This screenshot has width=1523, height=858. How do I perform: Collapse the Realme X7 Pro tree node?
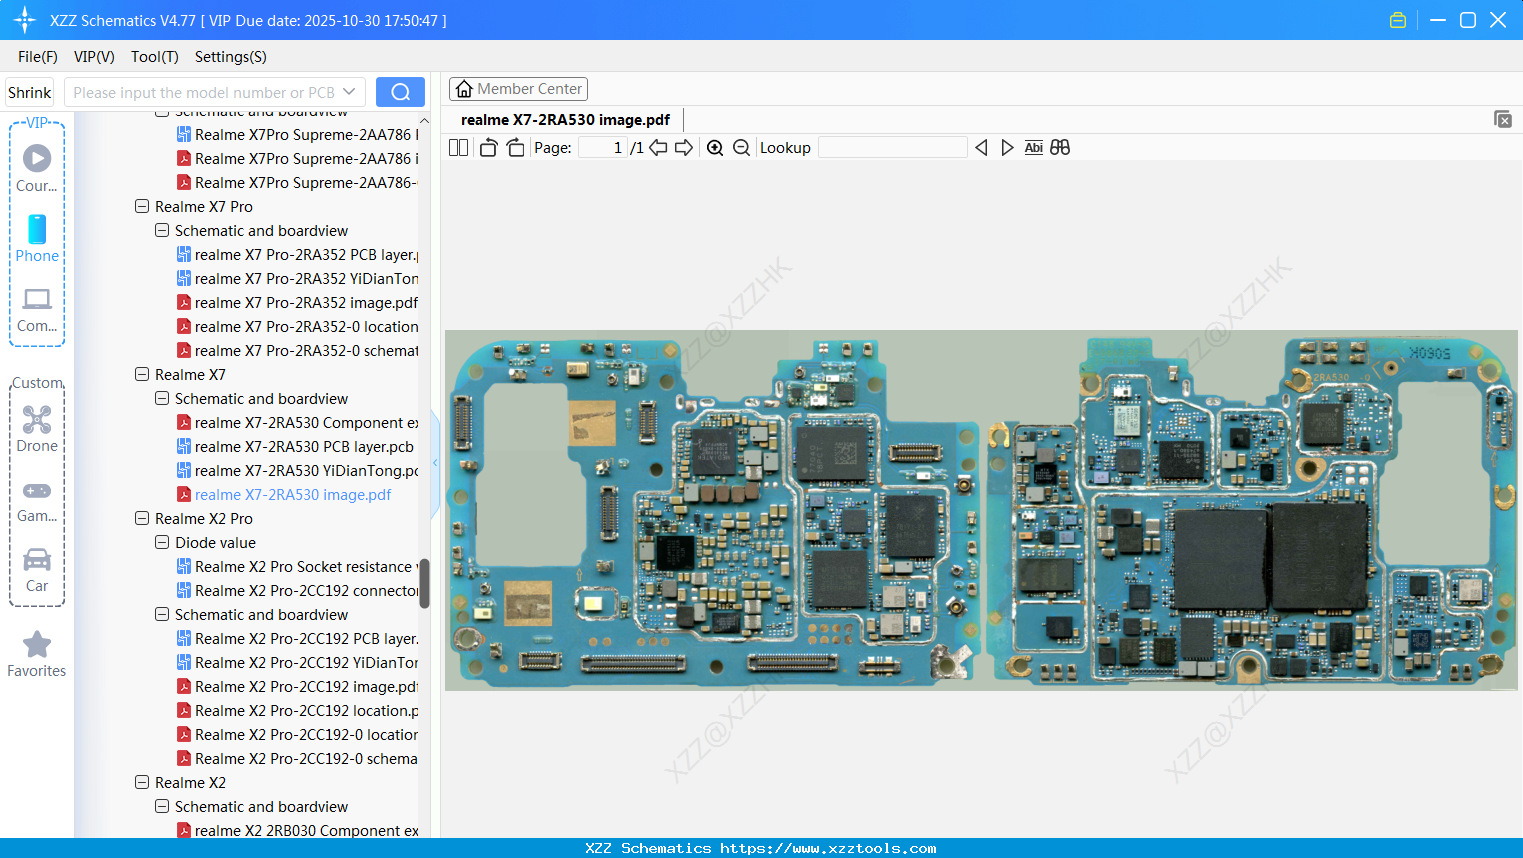[142, 207]
